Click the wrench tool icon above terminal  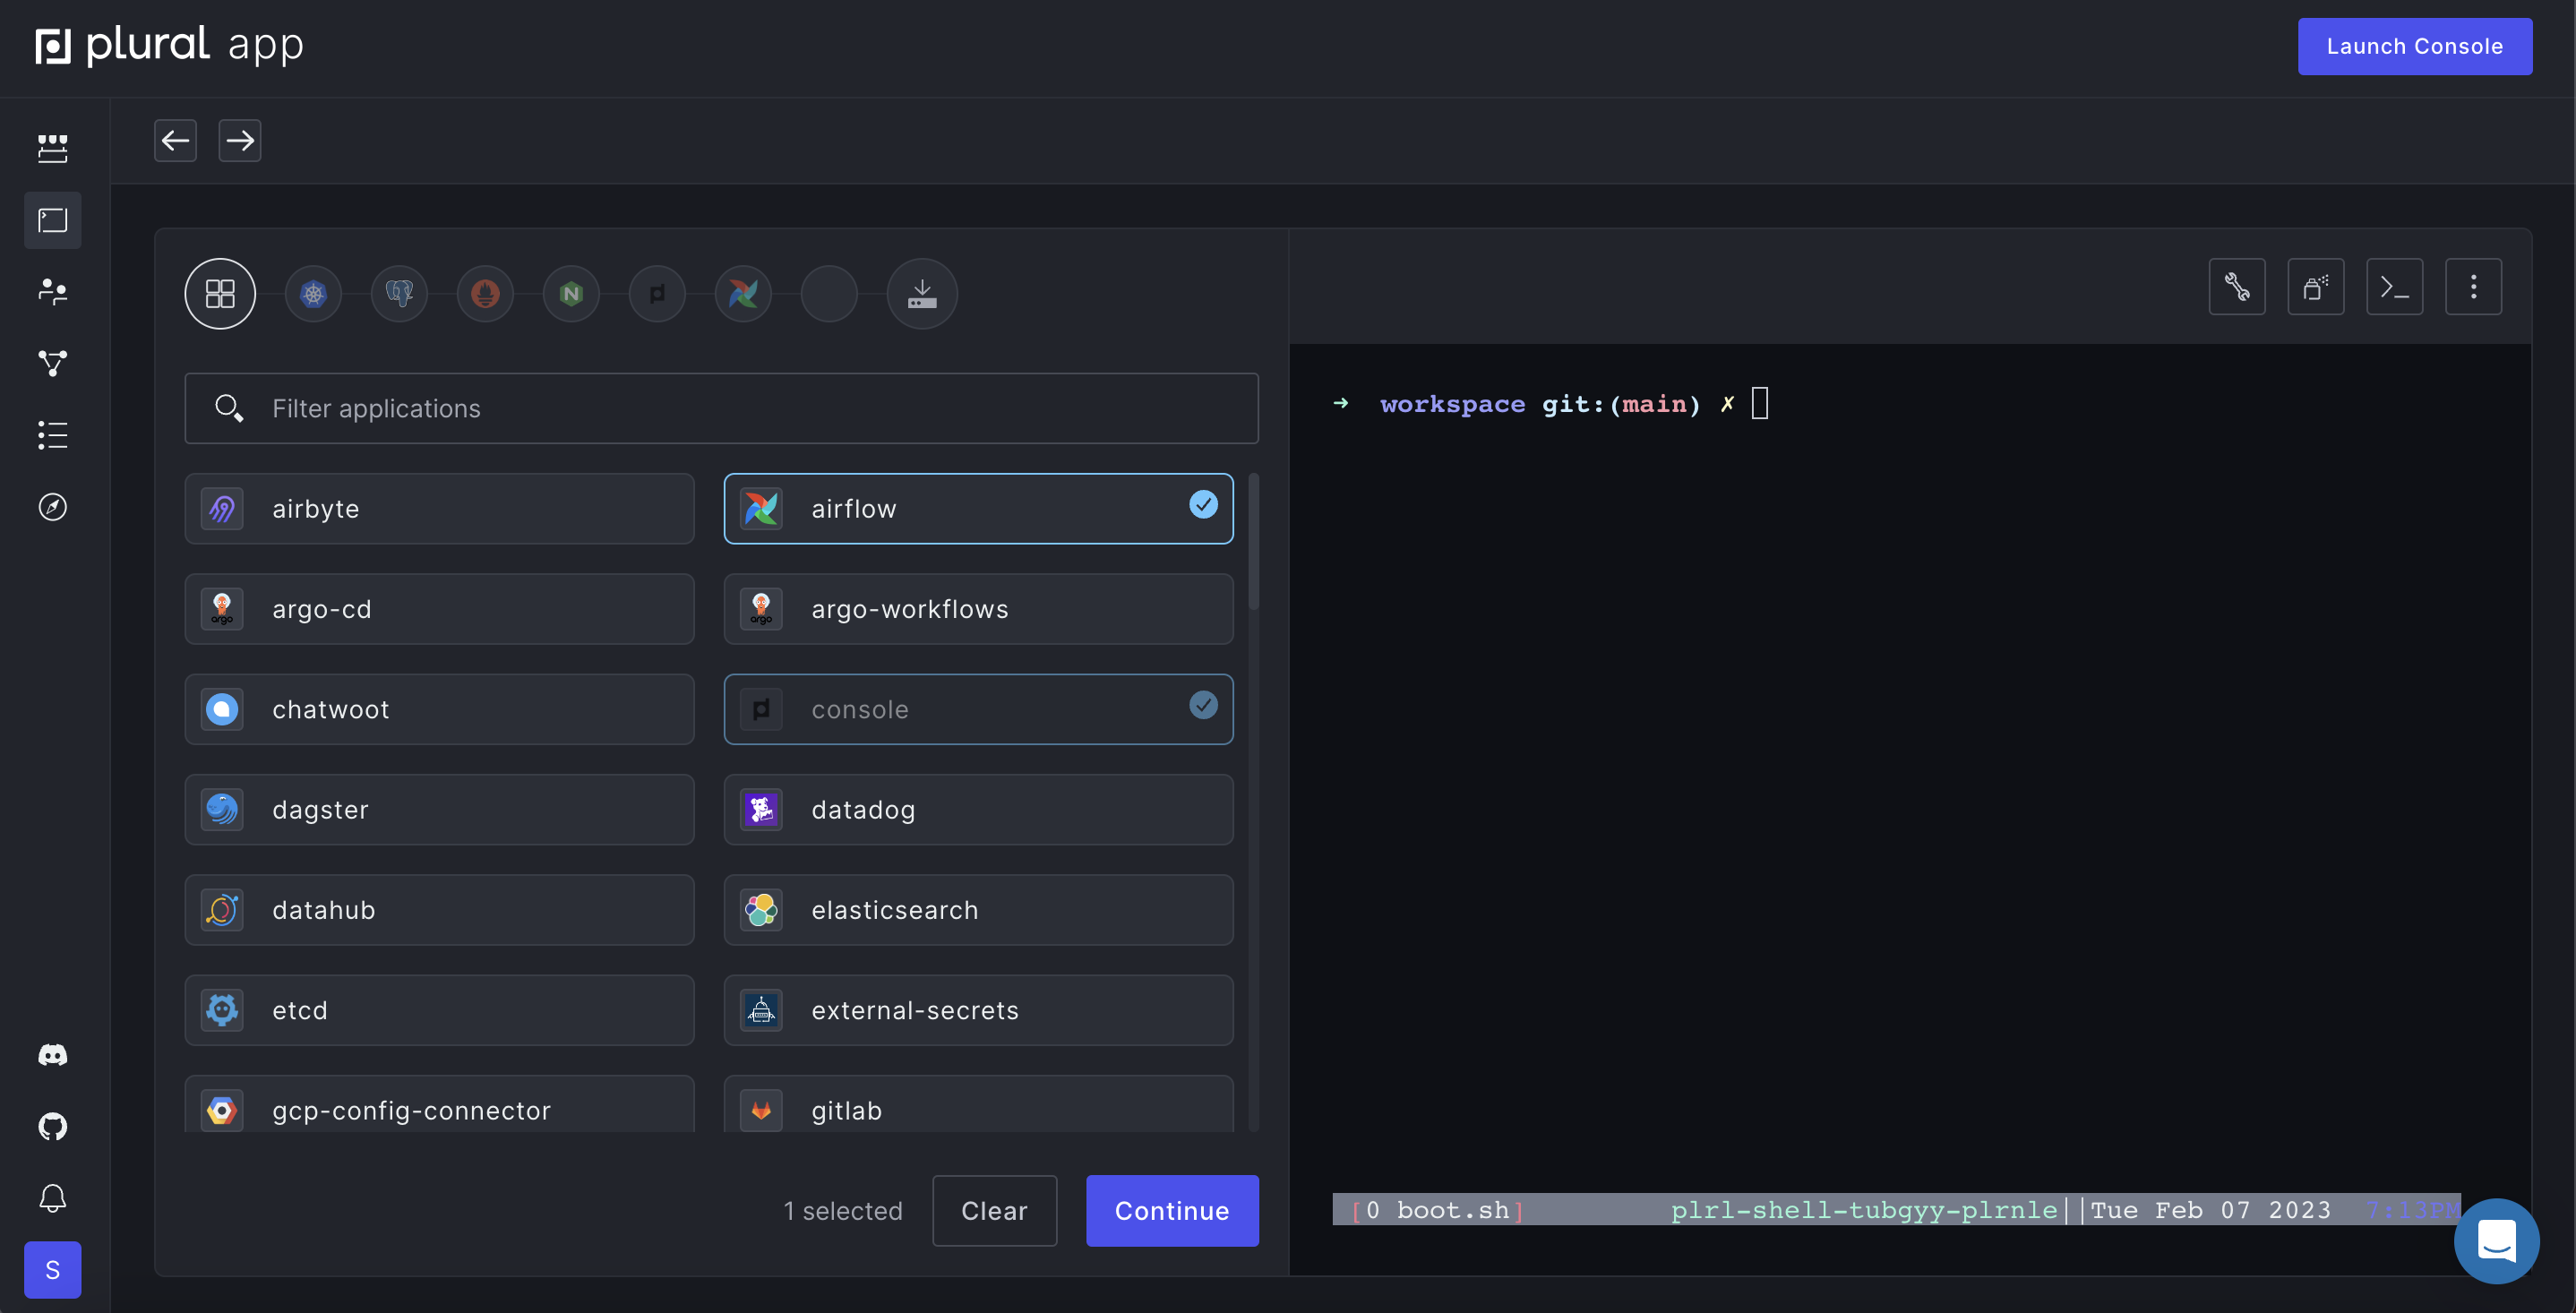(2236, 287)
